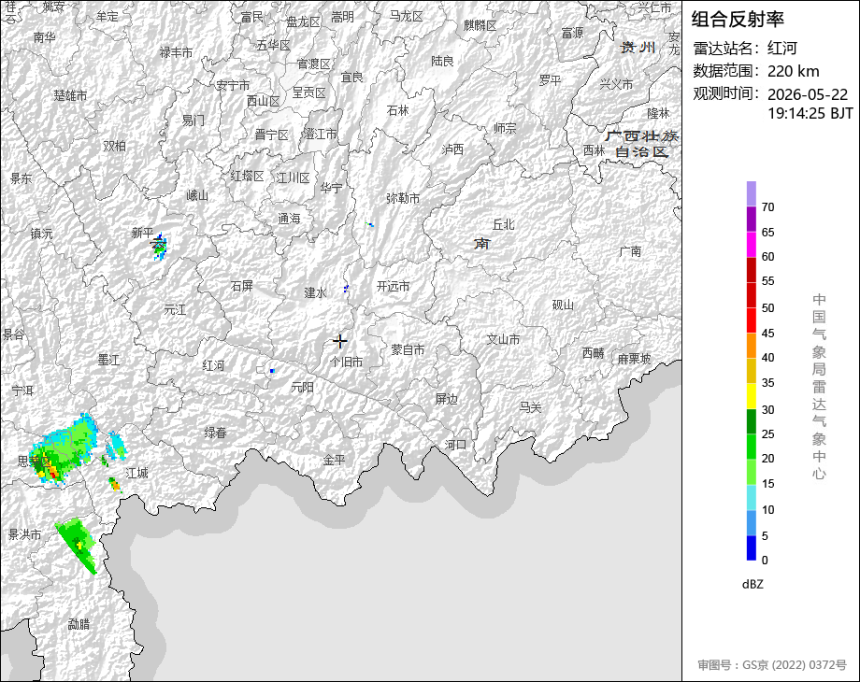Viewport: 860px width, 682px height.
Task: Click the blue 0–5 dBZ legend band
Action: point(751,548)
